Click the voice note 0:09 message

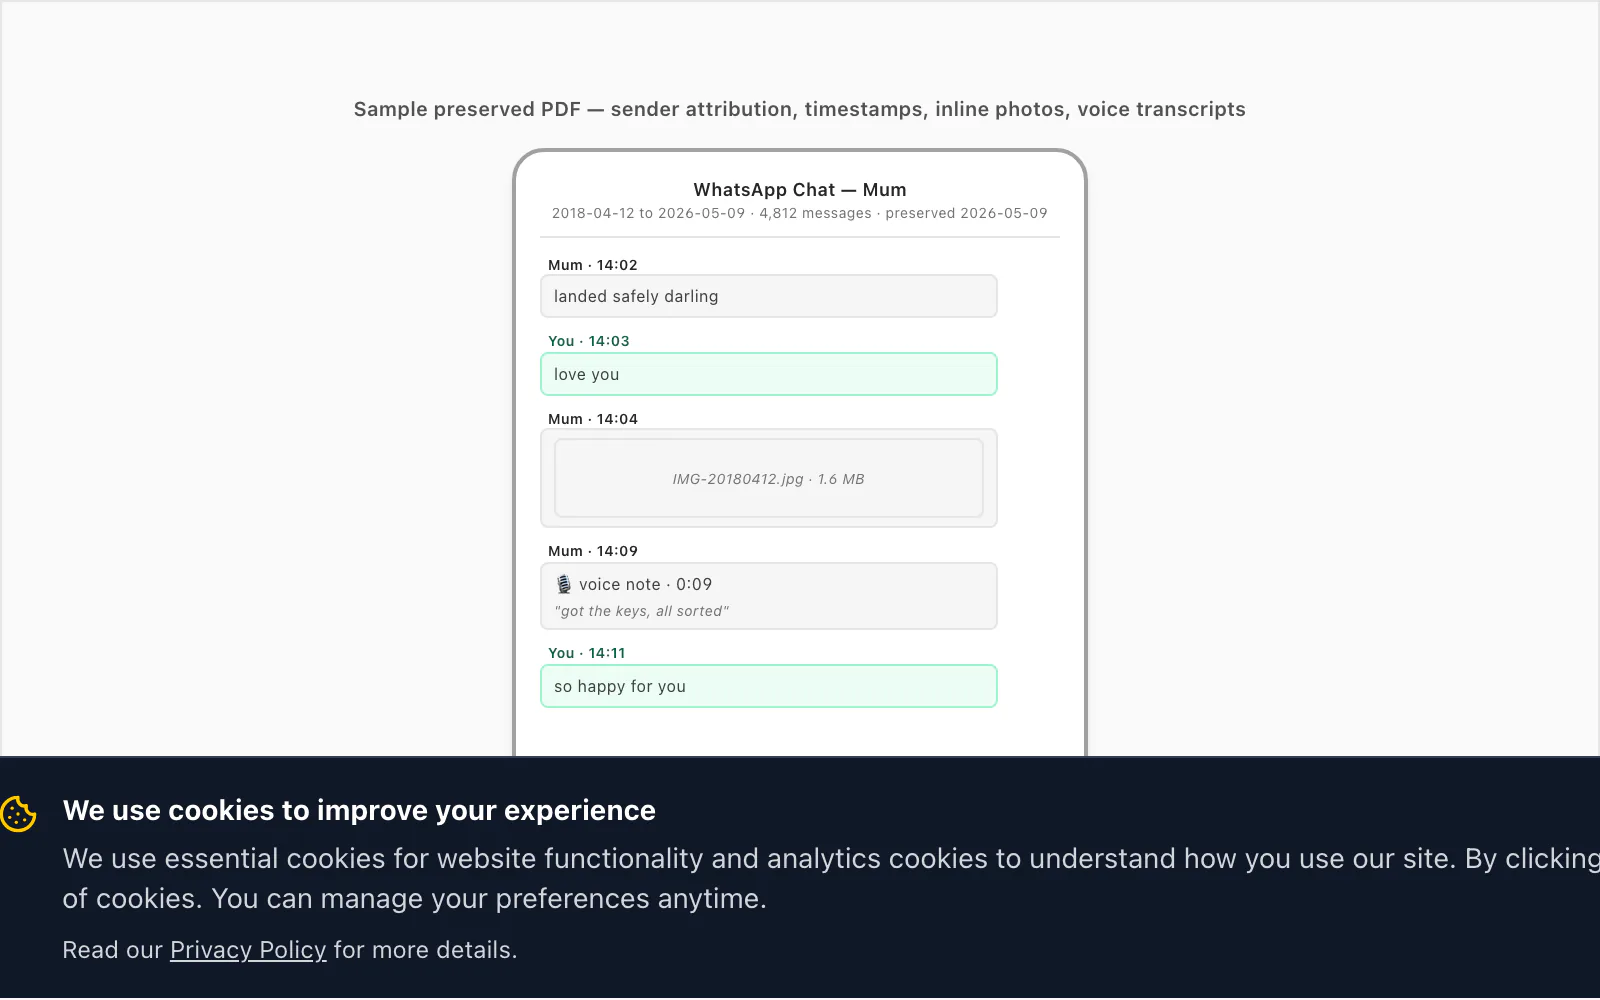(x=769, y=596)
